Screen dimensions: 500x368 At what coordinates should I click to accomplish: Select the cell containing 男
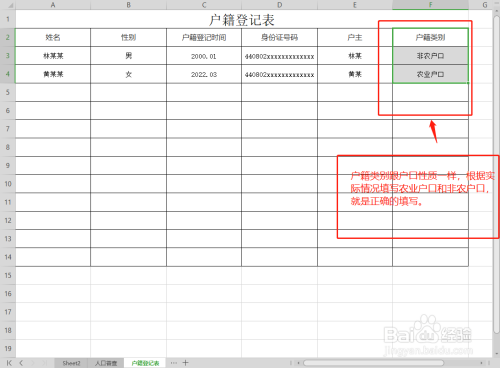128,56
